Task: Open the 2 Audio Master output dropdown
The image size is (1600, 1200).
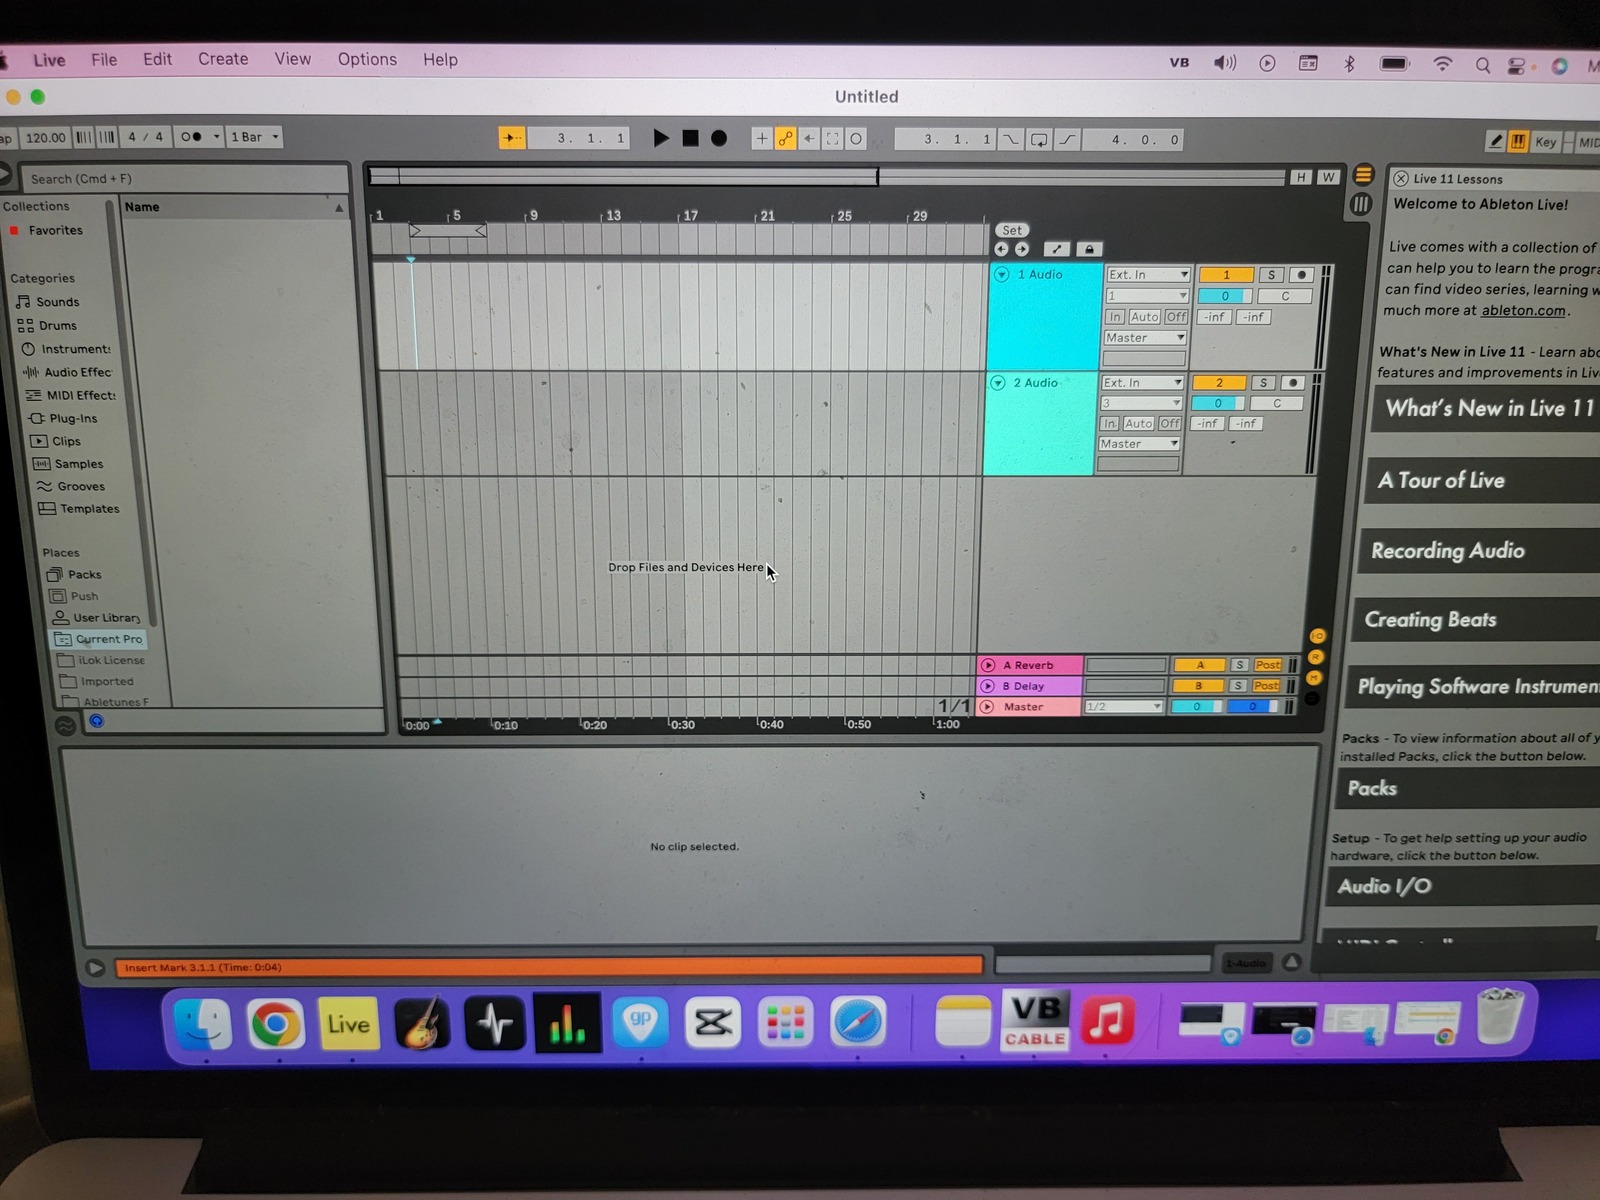Action: pos(1139,443)
